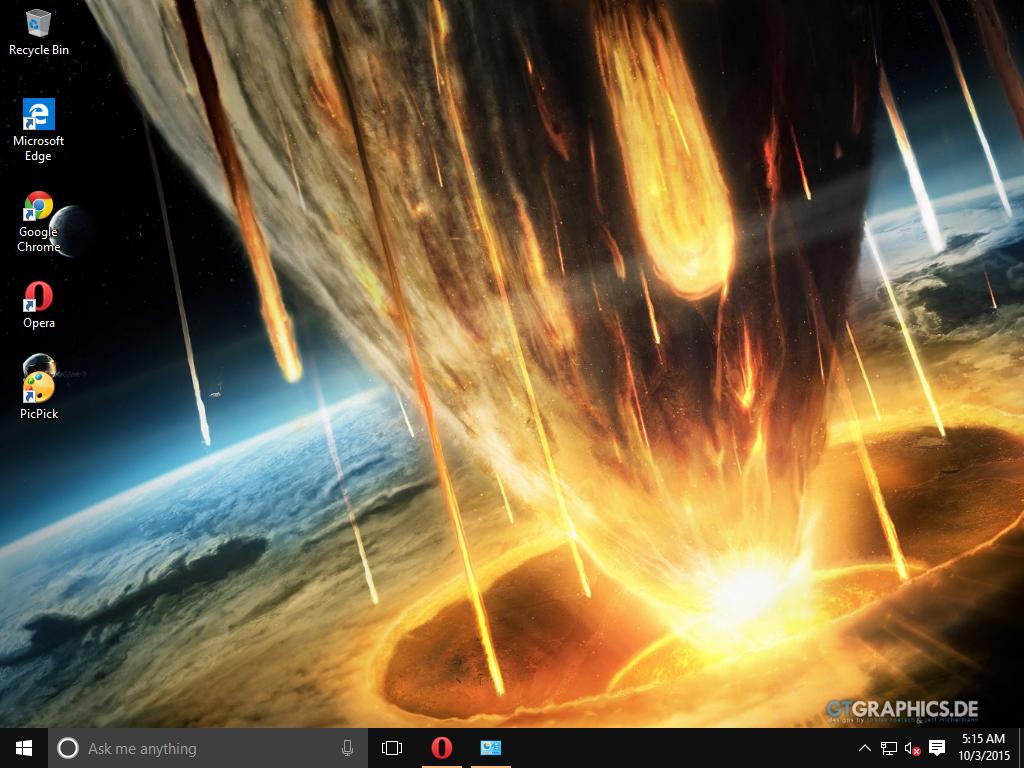Expand hidden icons in the system tray

click(864, 747)
